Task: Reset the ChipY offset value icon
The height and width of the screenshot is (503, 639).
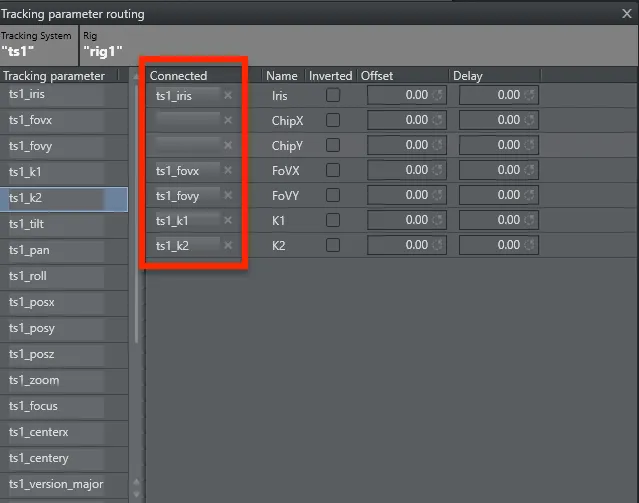Action: point(438,145)
